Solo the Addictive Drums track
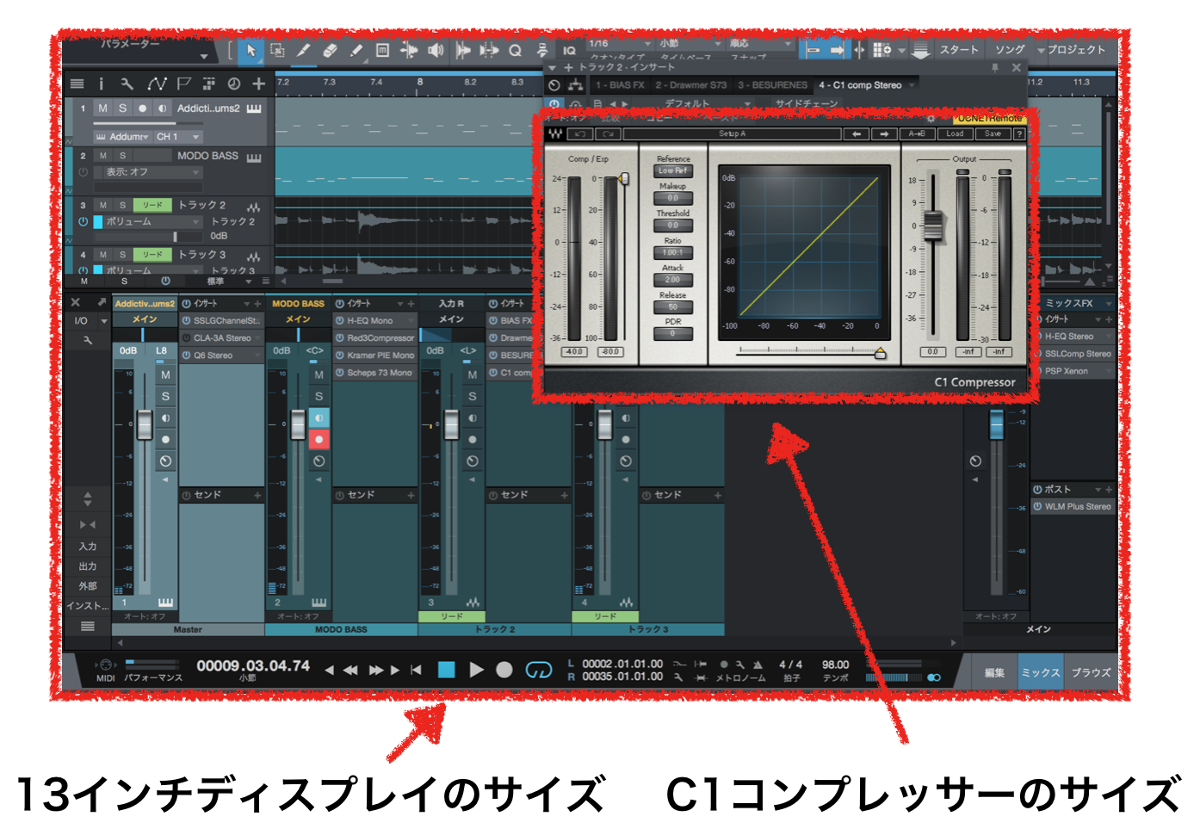Screen dimensions: 1200x835 coord(123,108)
